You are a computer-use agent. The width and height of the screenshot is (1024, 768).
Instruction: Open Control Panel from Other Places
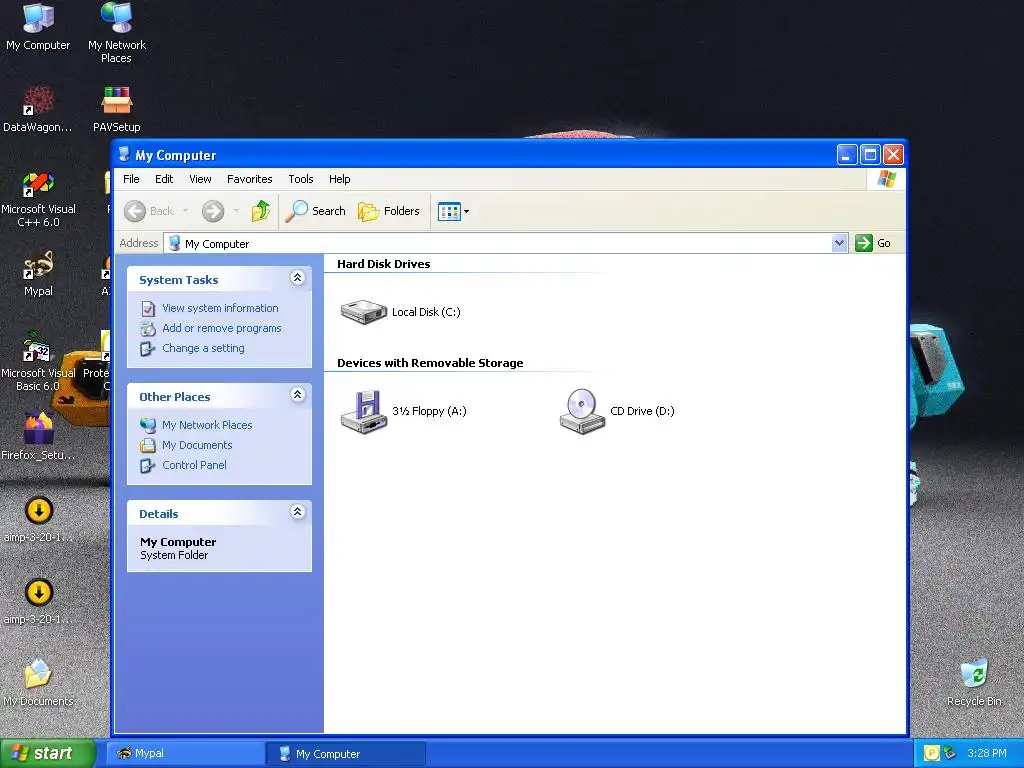(x=195, y=466)
